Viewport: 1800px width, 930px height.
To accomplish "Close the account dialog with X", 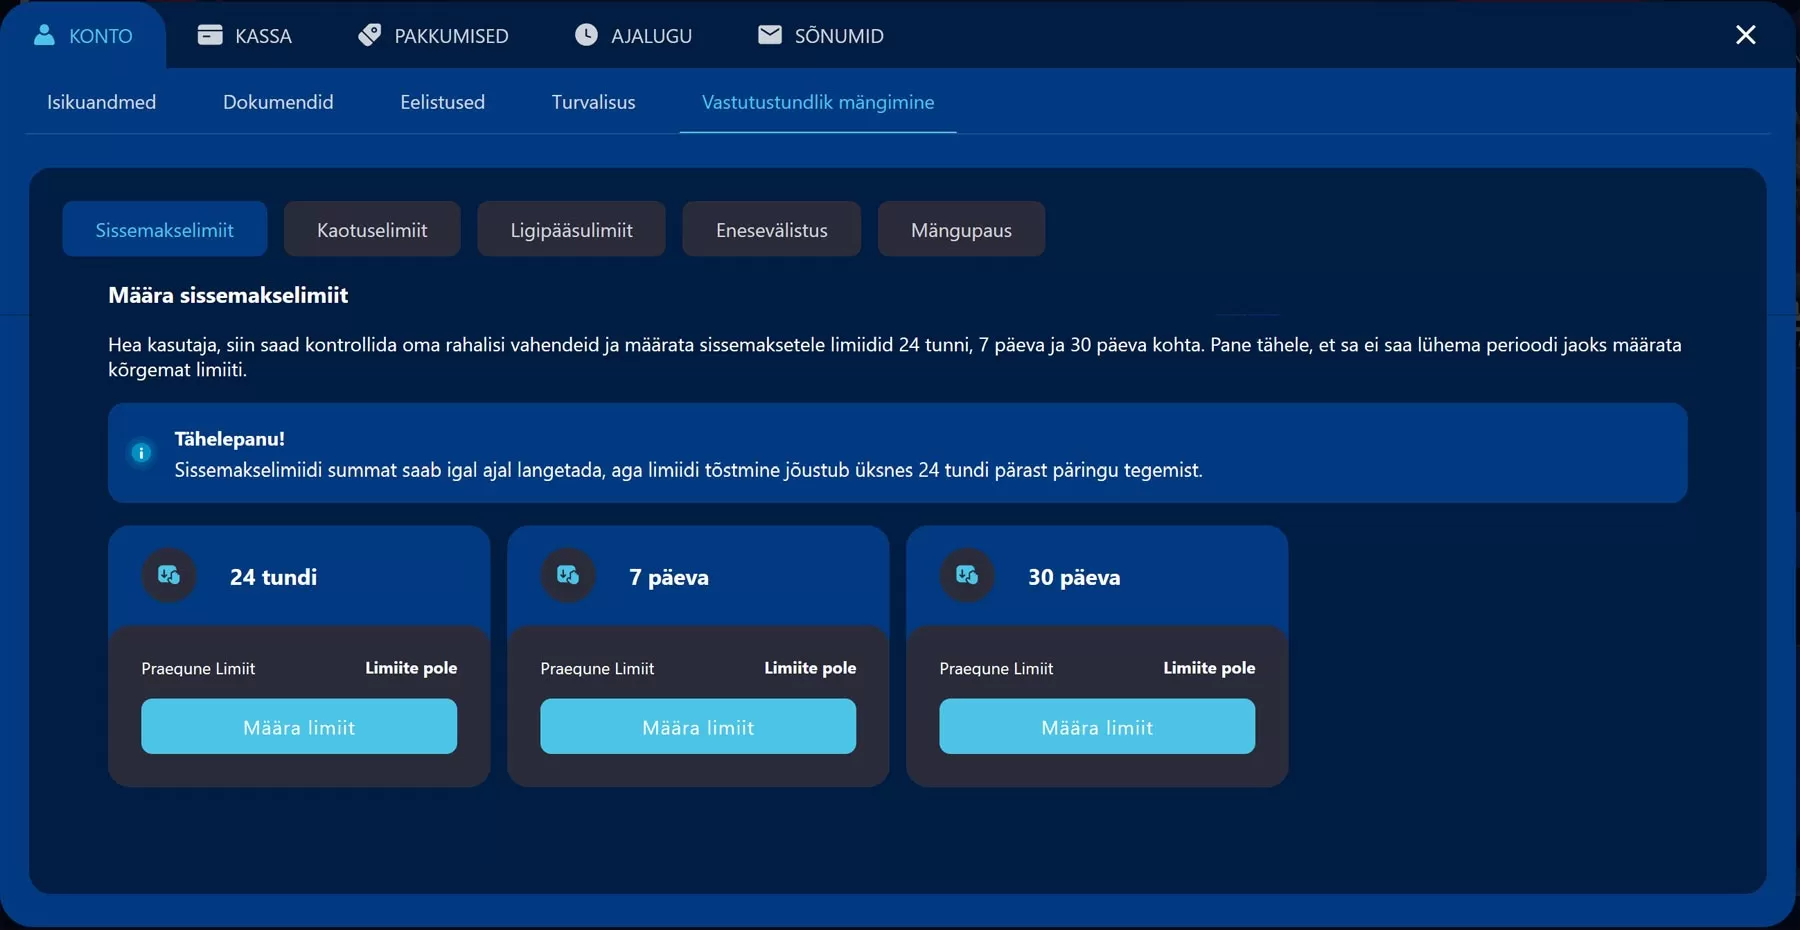I will (1745, 35).
